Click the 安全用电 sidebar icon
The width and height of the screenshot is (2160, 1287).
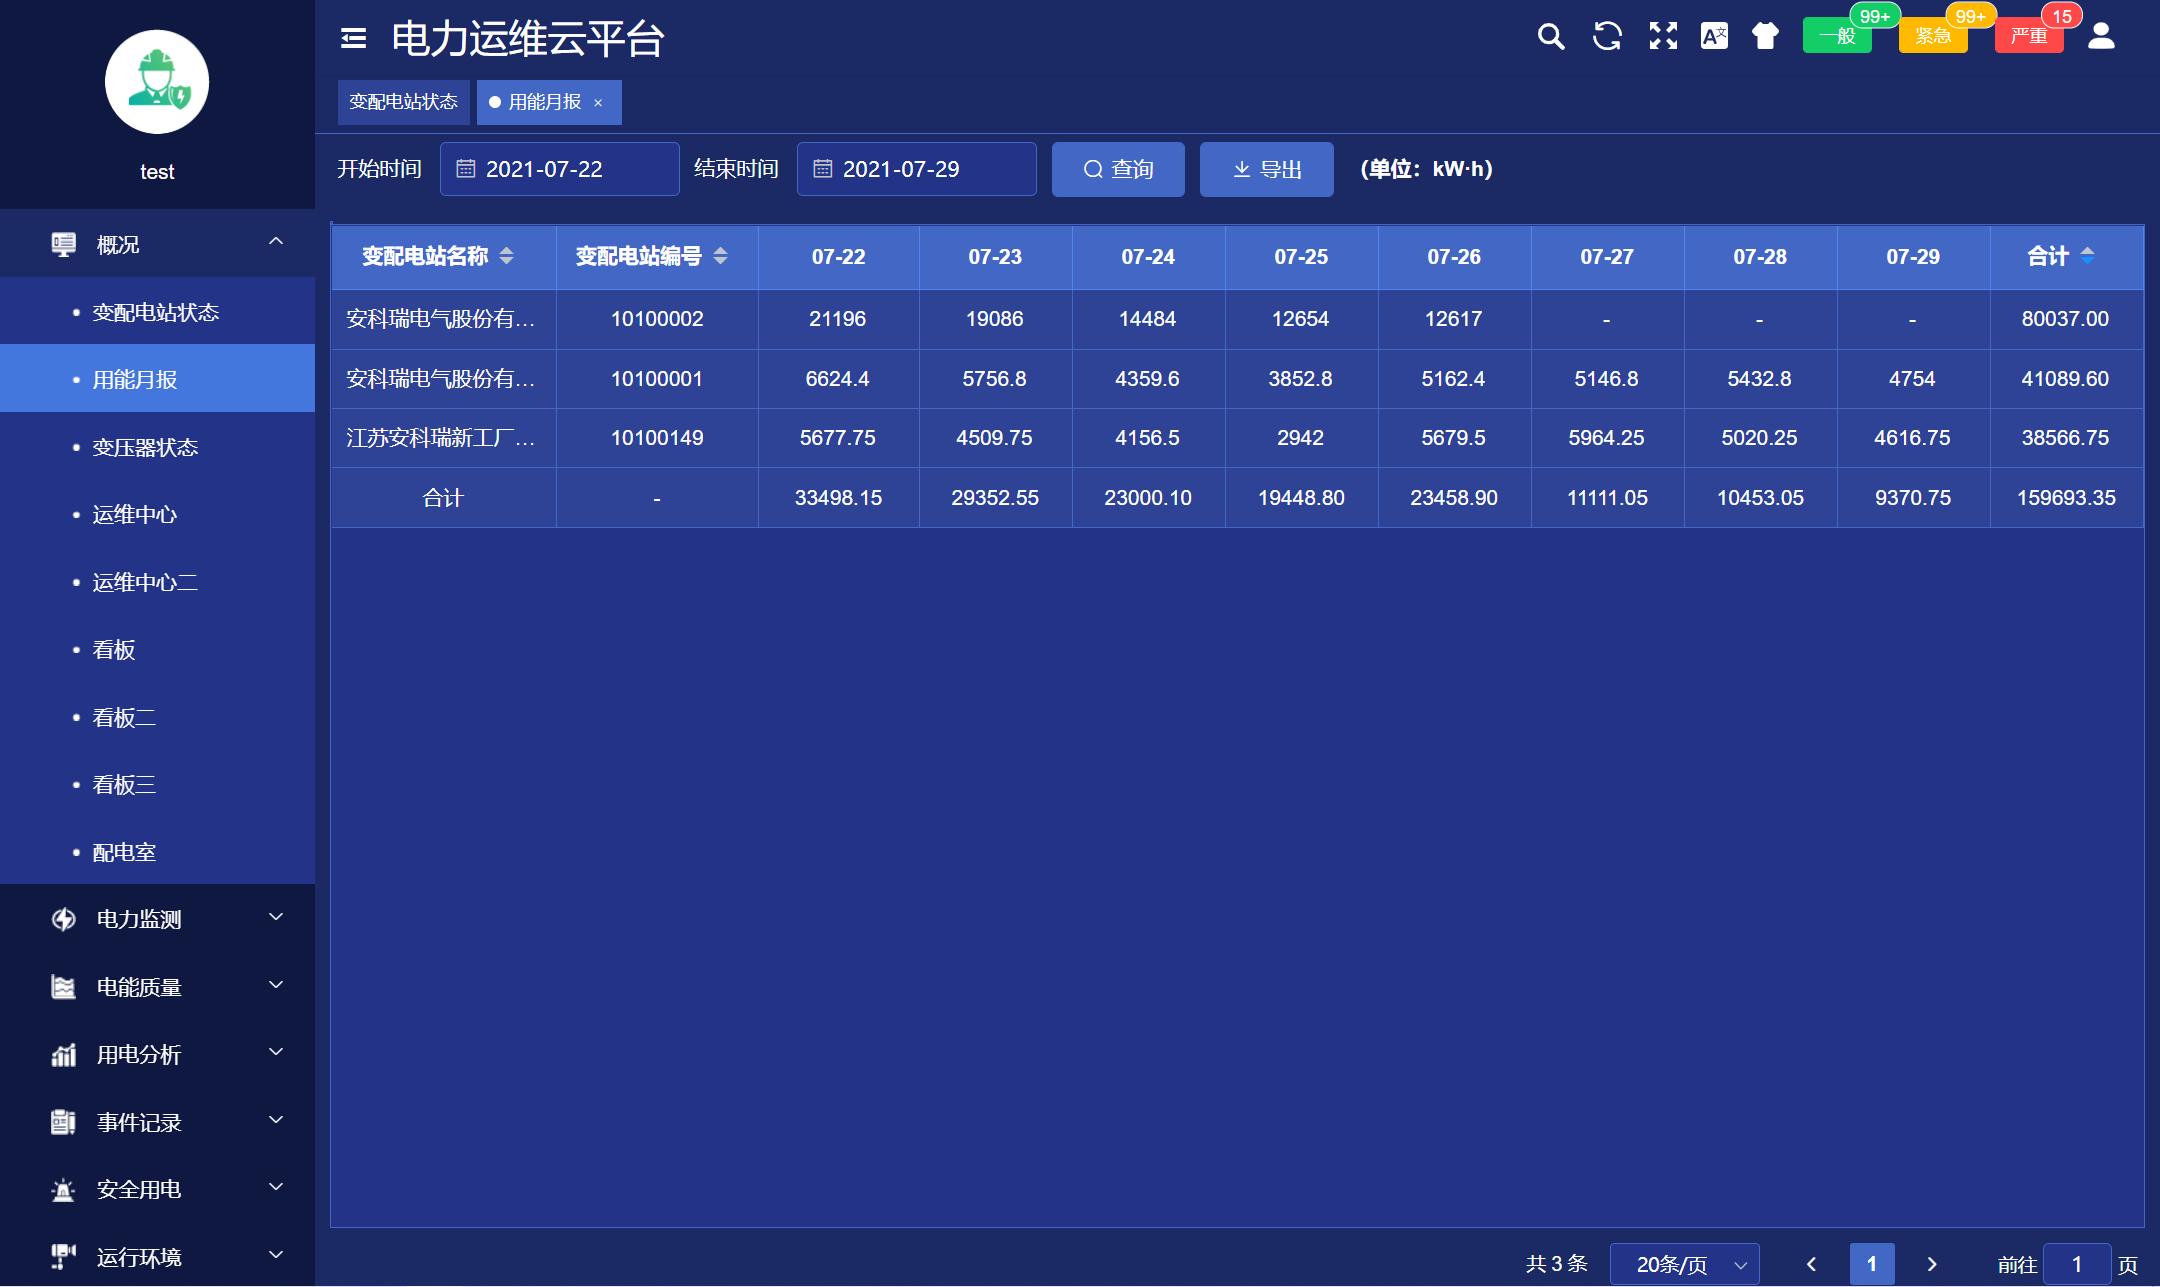pyautogui.click(x=64, y=1190)
